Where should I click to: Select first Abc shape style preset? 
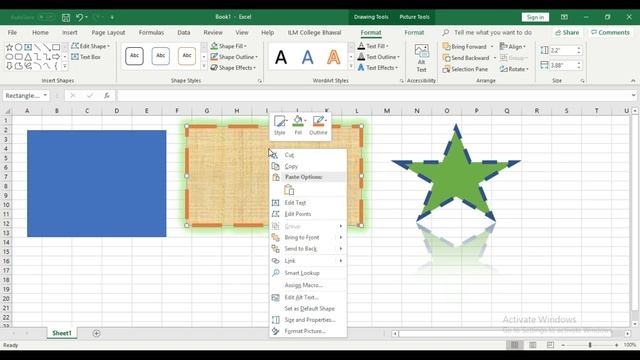point(134,56)
